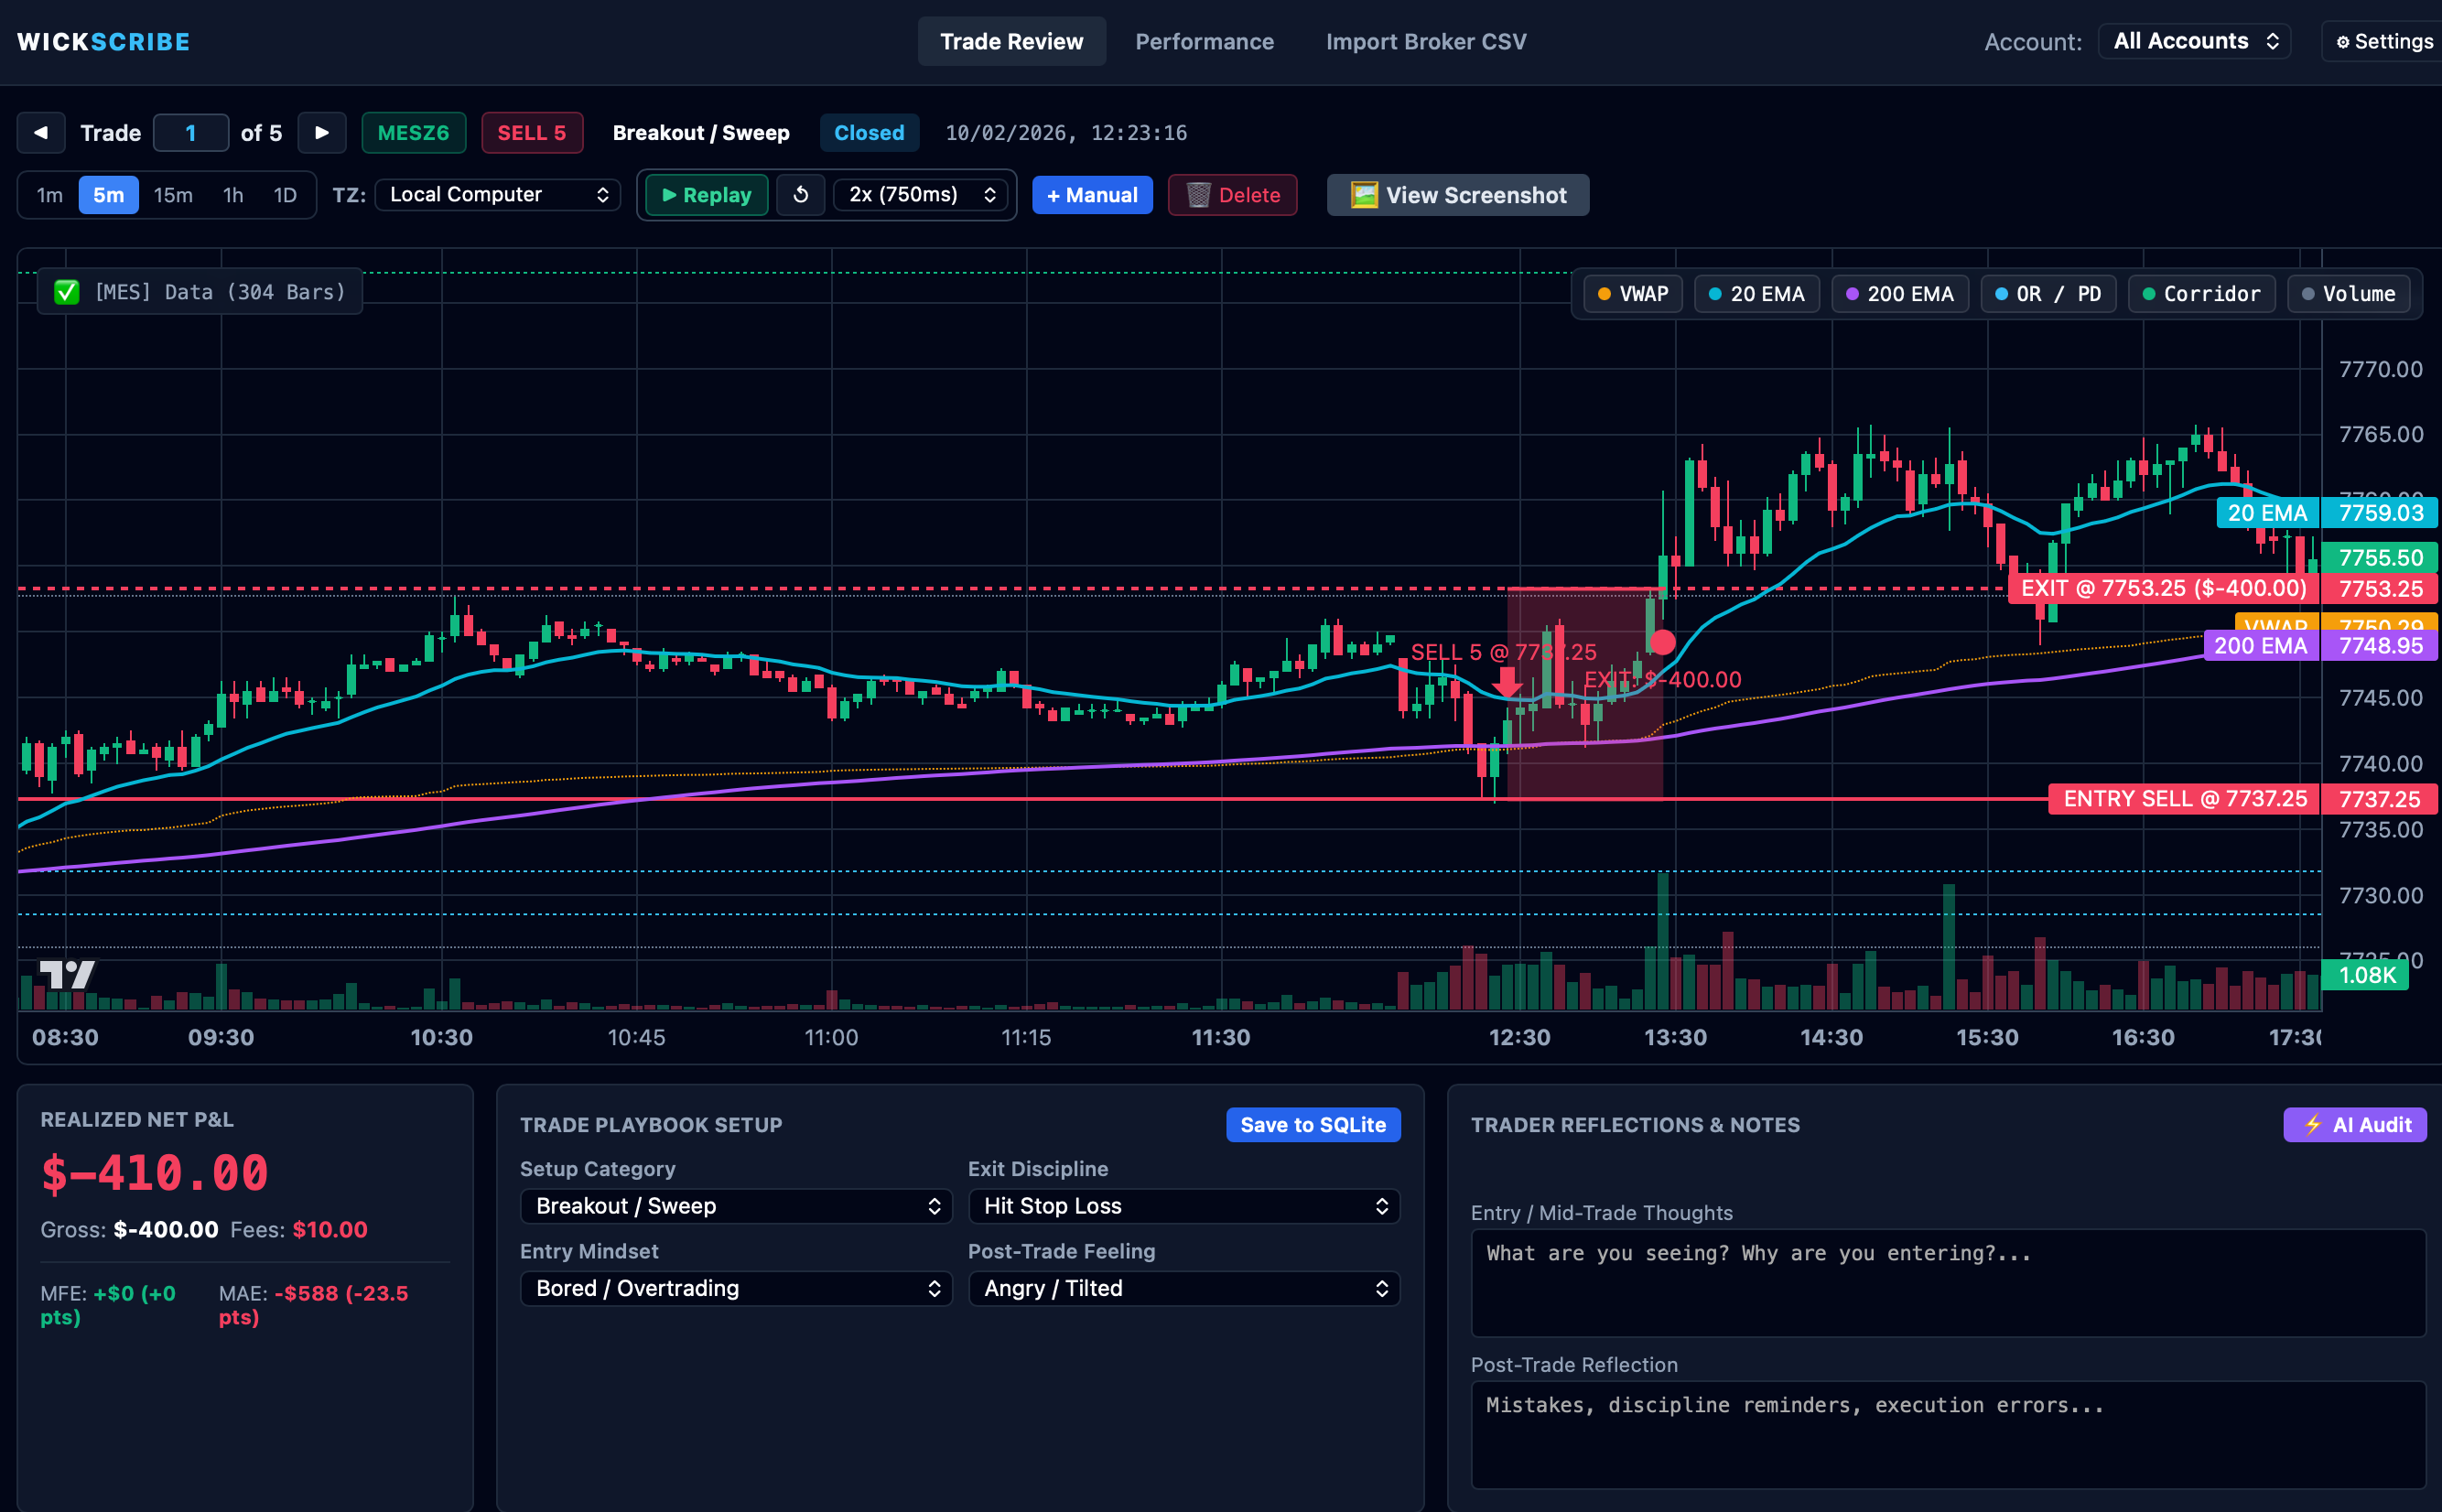Click the TradingView logo on chart
Viewport: 2442px width, 1512px height.
67,974
